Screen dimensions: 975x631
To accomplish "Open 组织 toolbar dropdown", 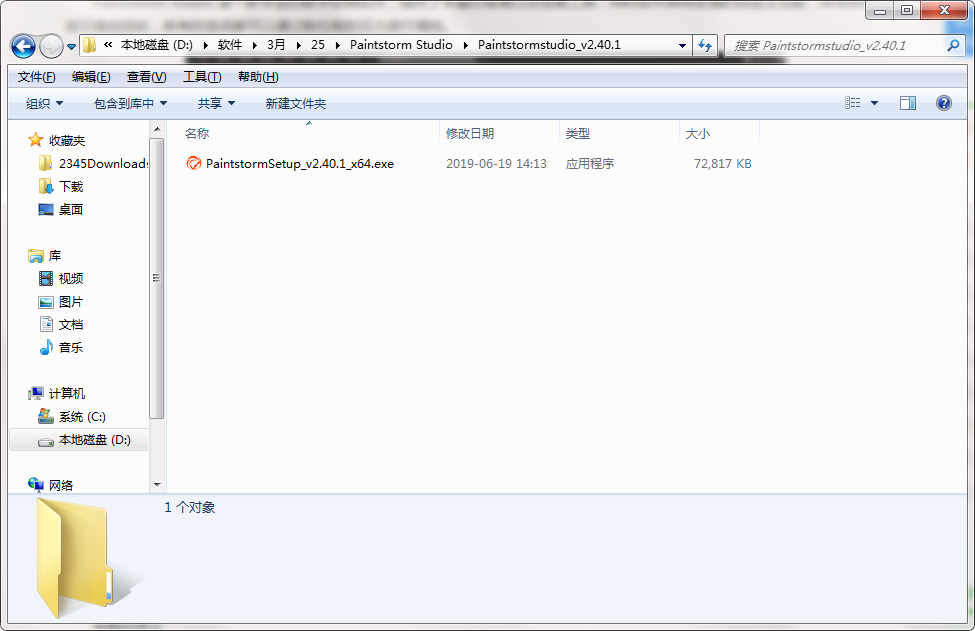I will [44, 104].
